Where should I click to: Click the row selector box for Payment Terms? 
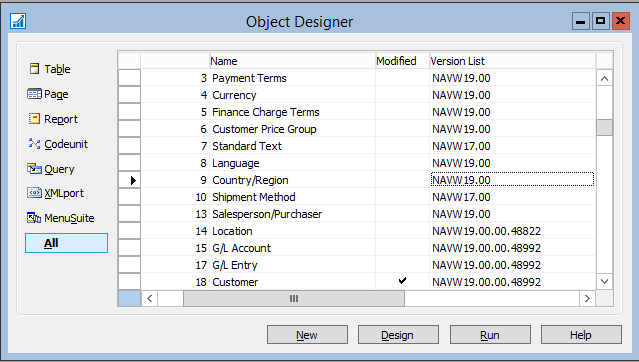[129, 77]
